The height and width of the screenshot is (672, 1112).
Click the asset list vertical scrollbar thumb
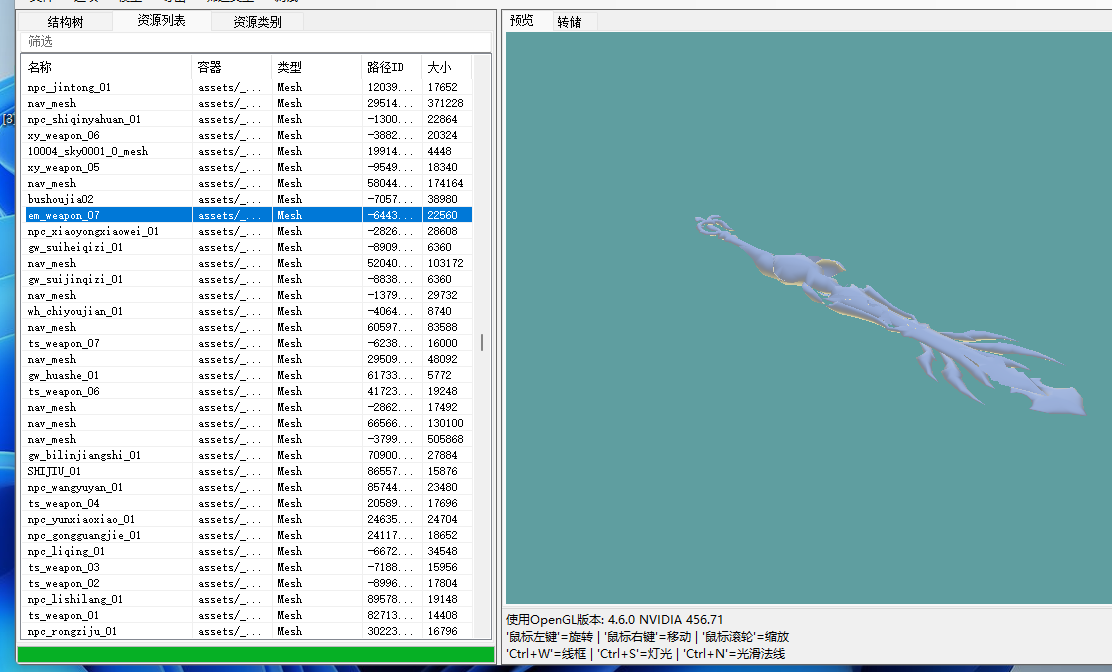click(482, 342)
